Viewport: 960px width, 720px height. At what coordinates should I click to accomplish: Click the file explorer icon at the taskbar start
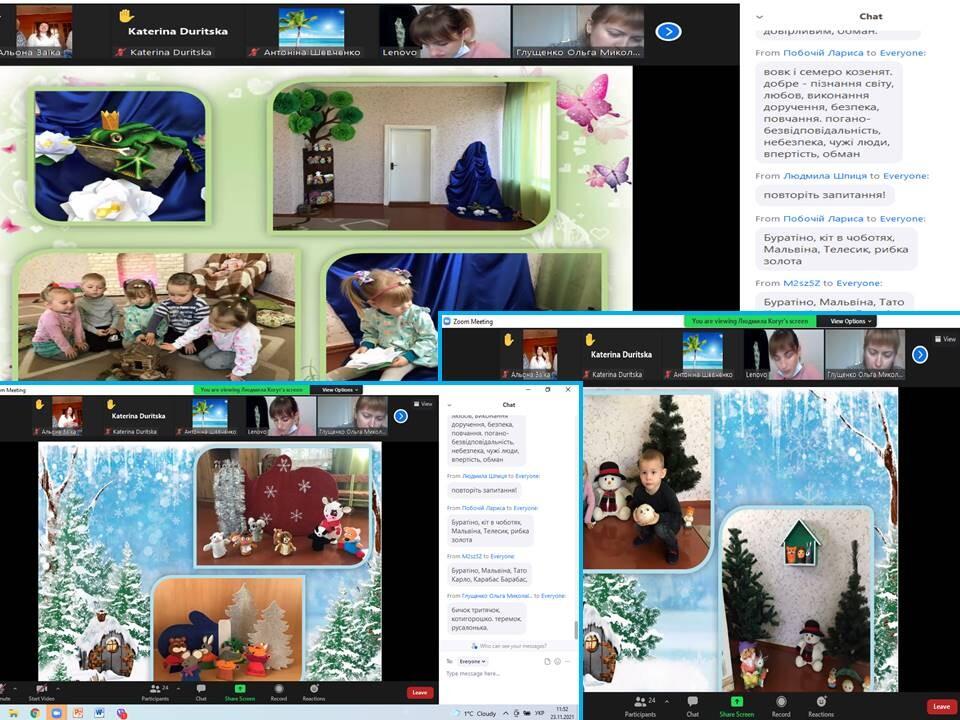click(x=13, y=713)
